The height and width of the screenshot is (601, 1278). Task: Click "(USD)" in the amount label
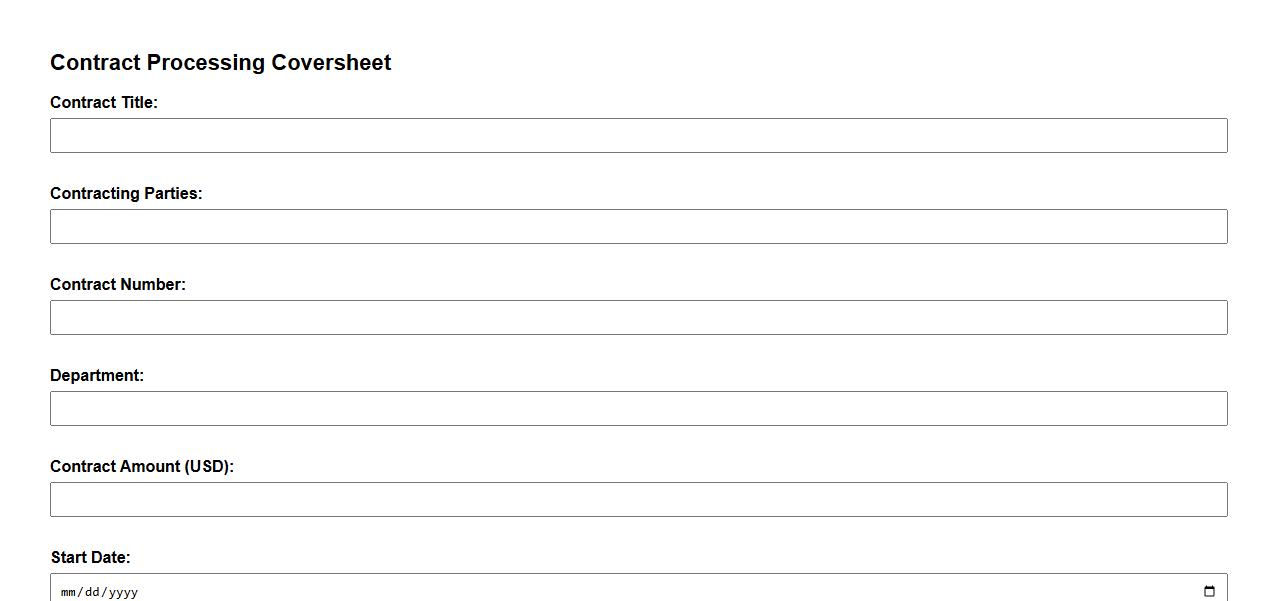[x=209, y=466]
